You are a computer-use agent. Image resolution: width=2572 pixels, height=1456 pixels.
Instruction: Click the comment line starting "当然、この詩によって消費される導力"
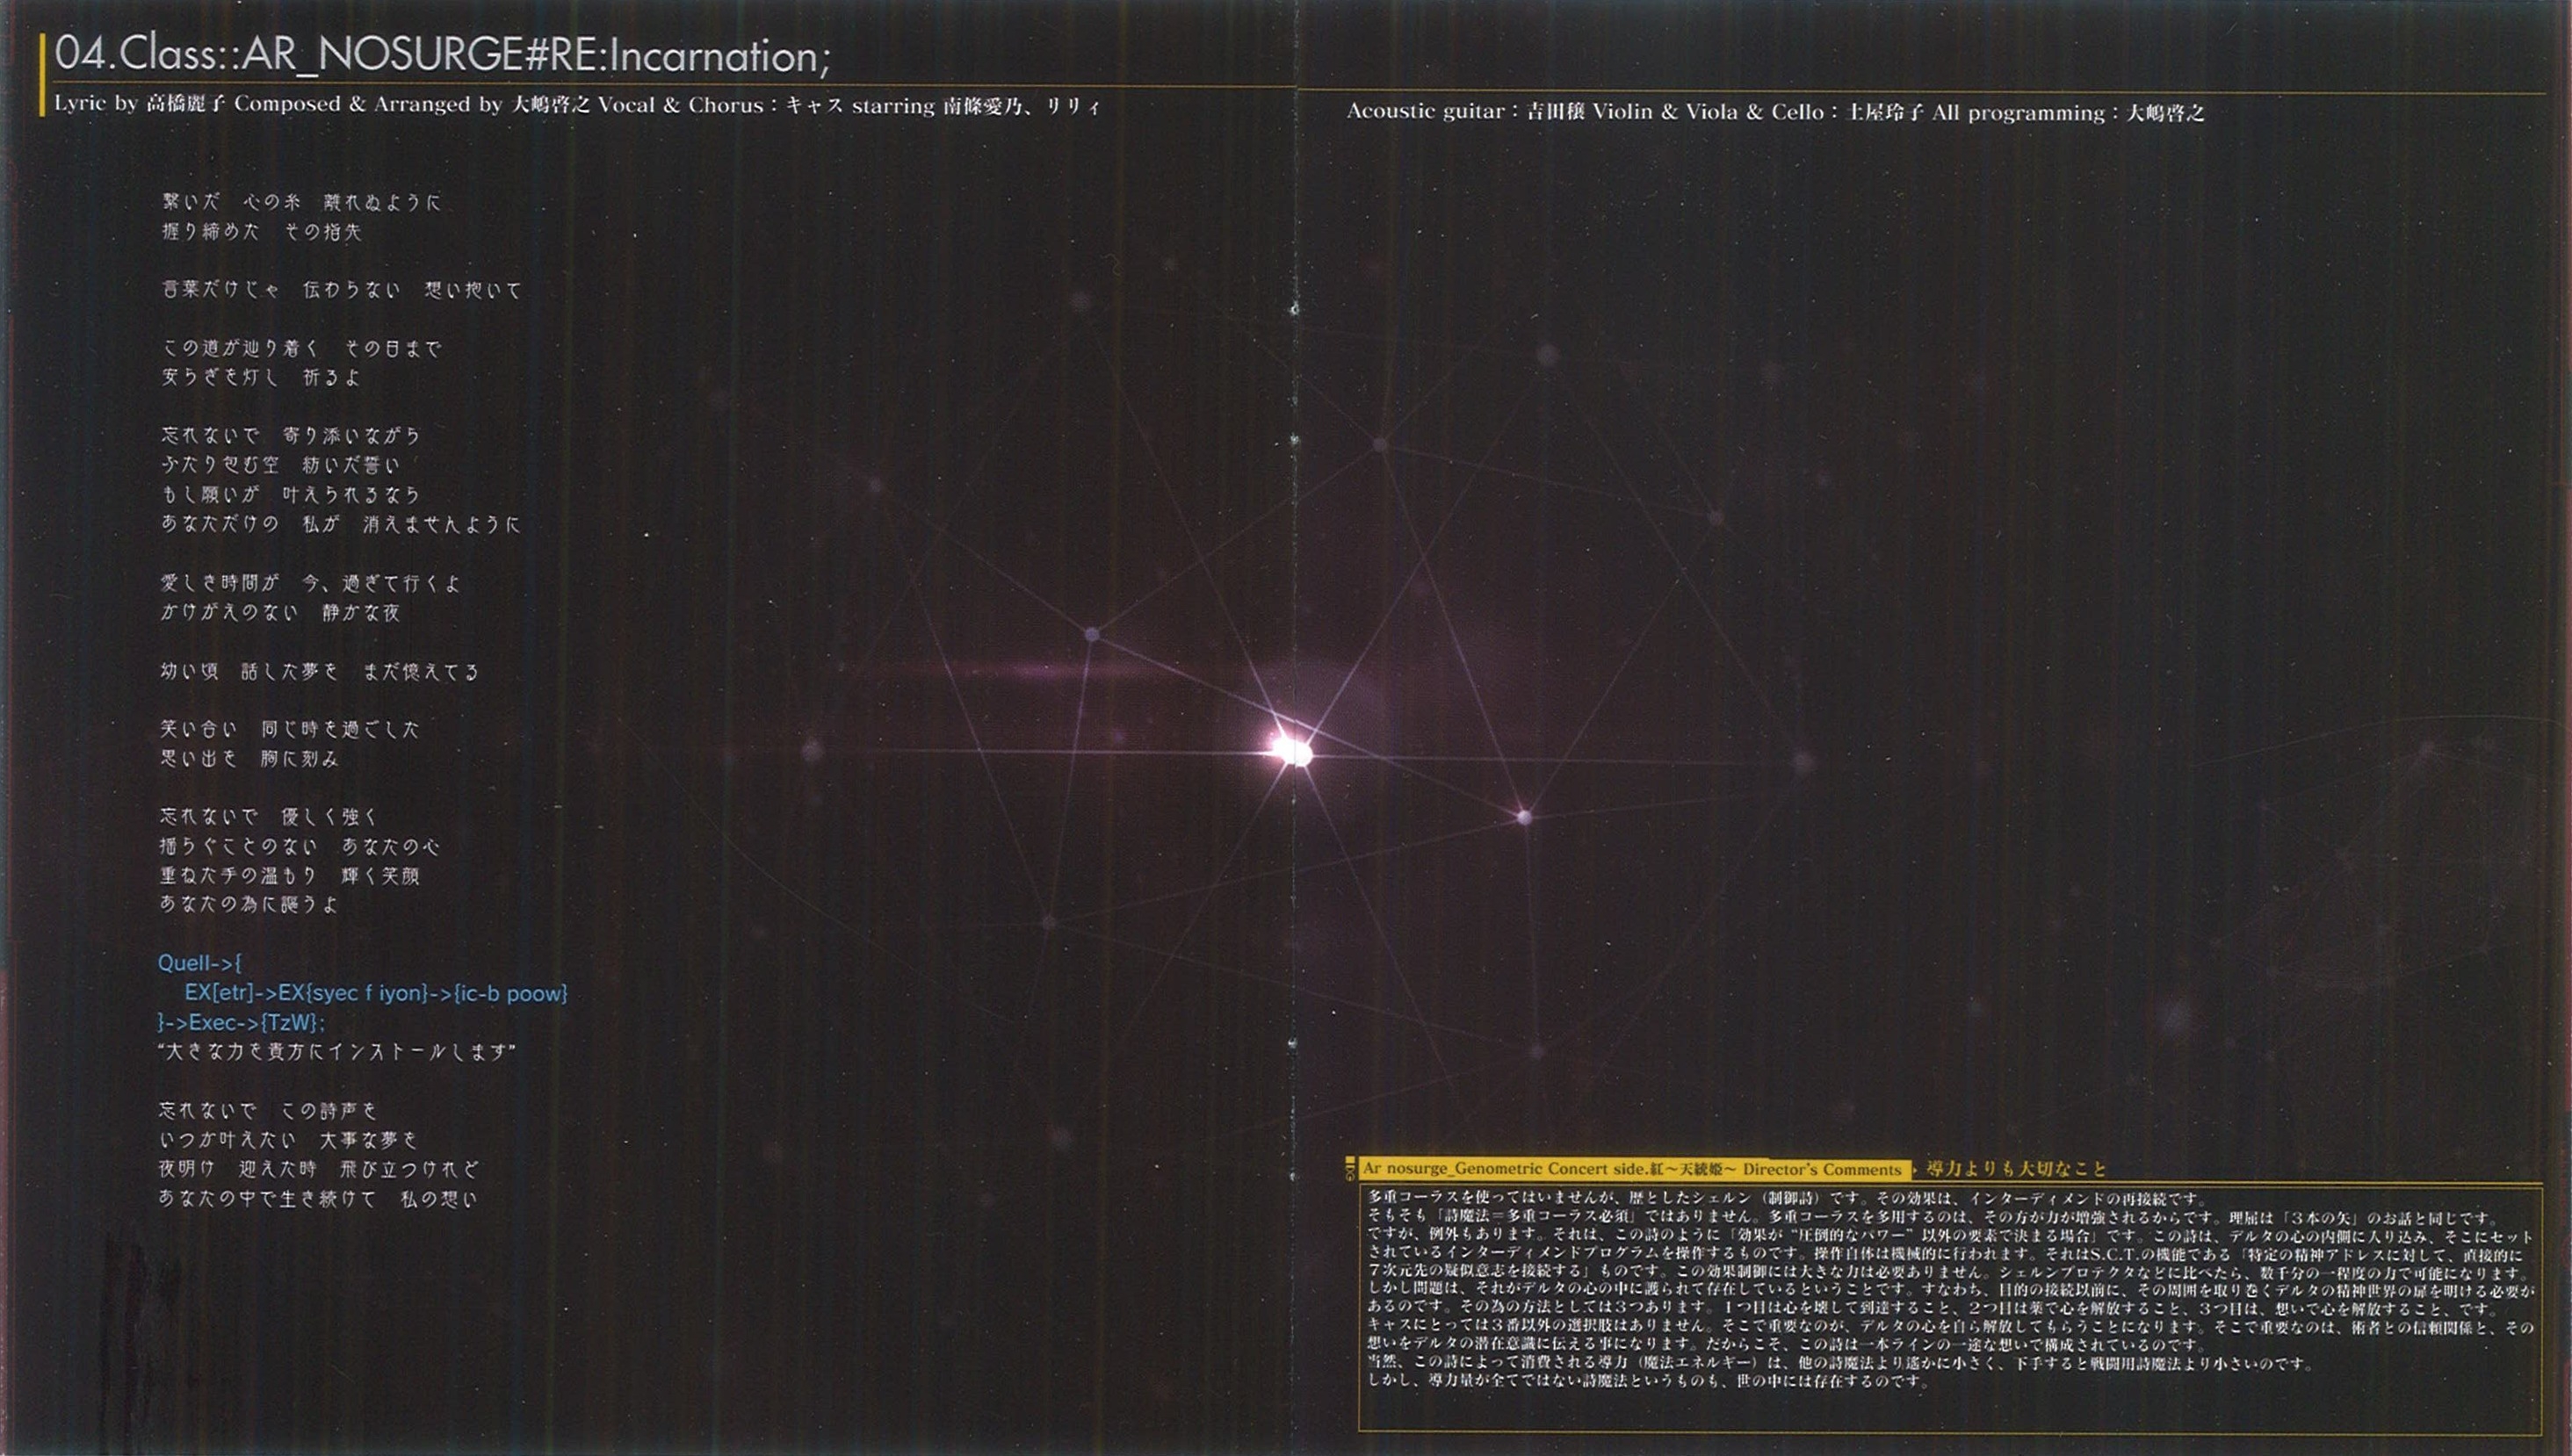point(1841,1362)
